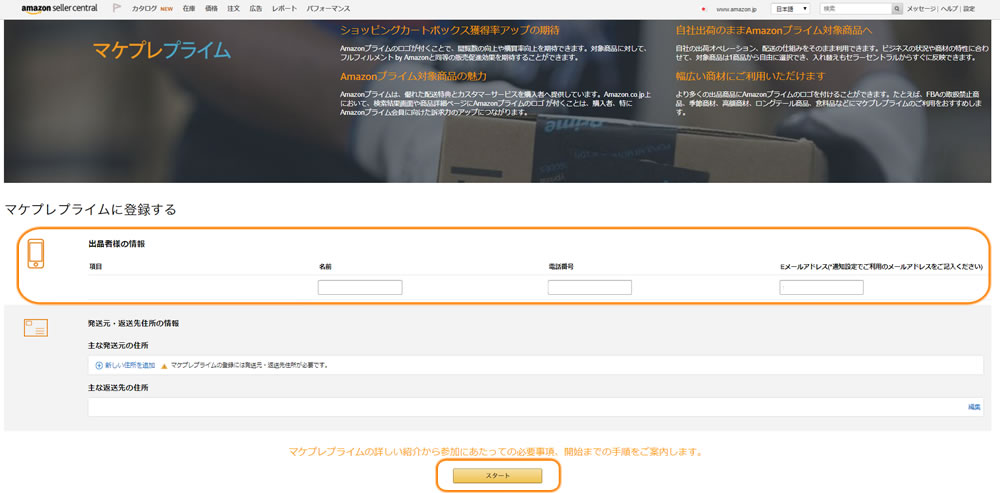The width and height of the screenshot is (1000, 493).
Task: Open the 注文 menu
Action: click(x=233, y=9)
